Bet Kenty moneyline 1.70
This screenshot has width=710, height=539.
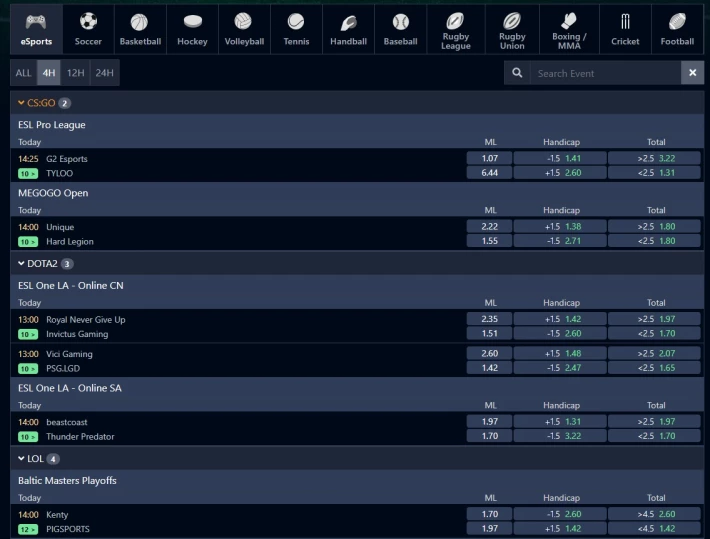(x=489, y=514)
